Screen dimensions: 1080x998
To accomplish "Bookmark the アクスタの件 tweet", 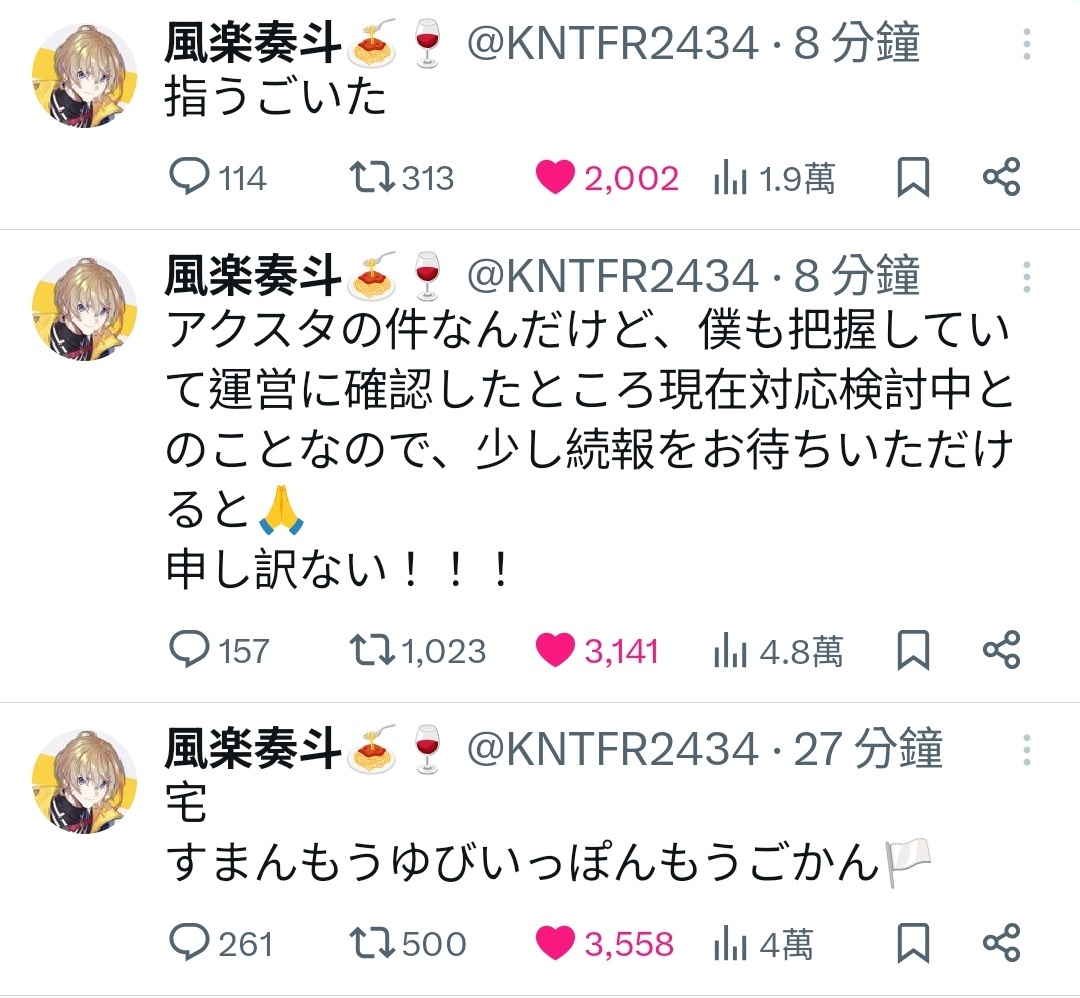I will 913,649.
